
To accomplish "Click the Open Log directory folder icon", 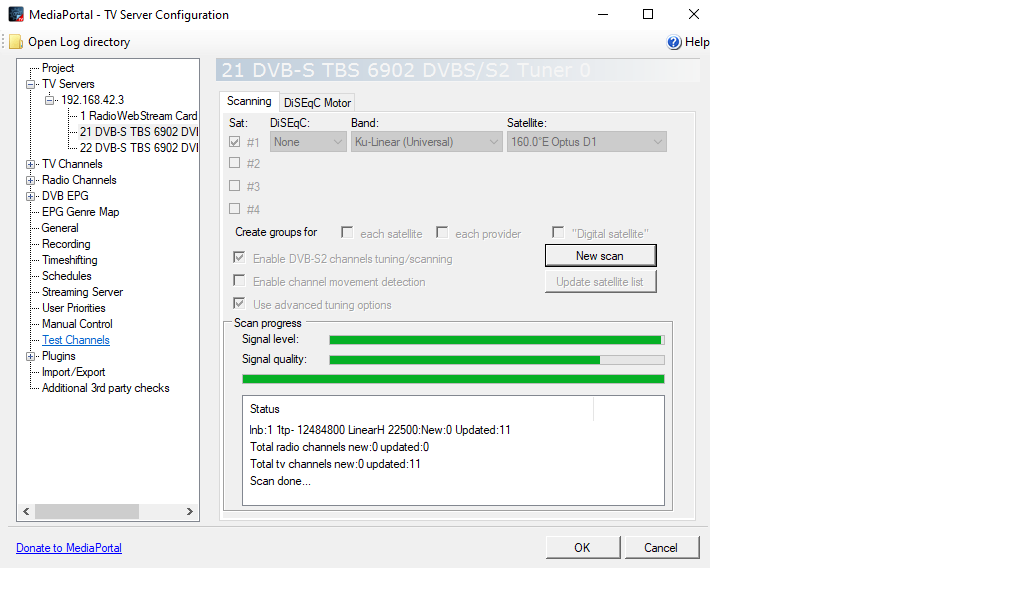I will [16, 42].
